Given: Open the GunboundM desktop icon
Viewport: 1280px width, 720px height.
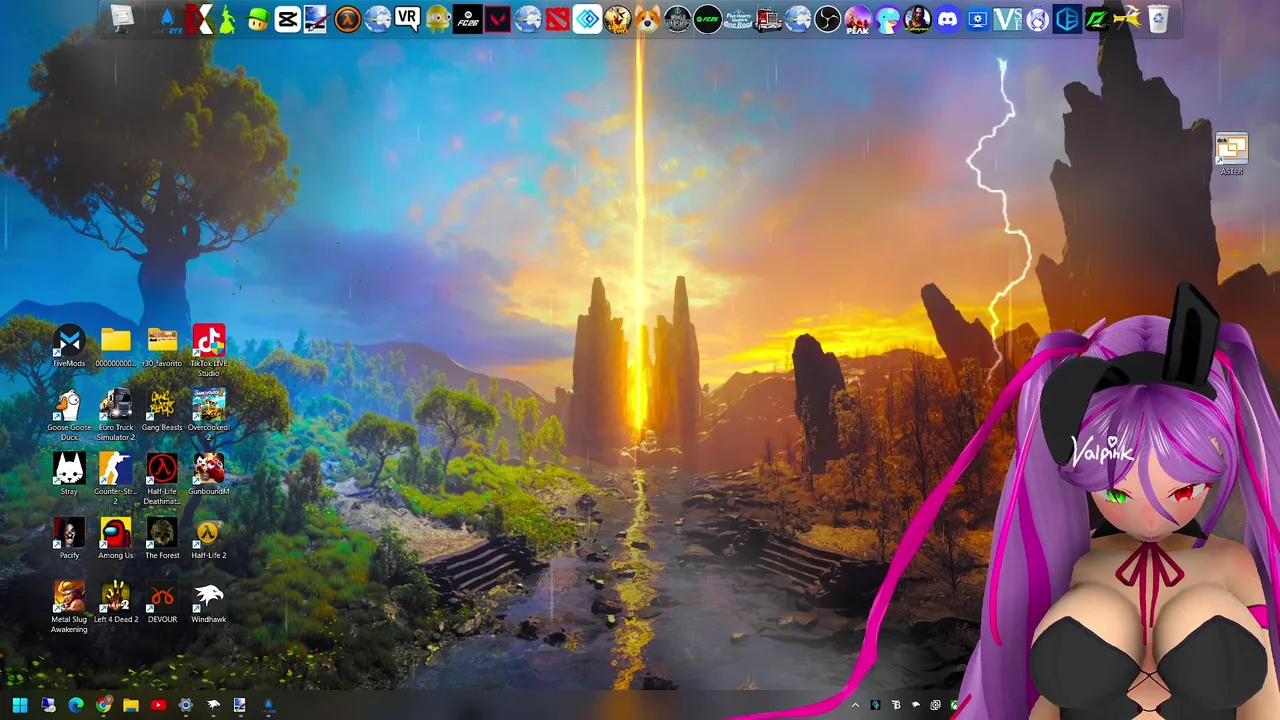Looking at the screenshot, I should (209, 474).
